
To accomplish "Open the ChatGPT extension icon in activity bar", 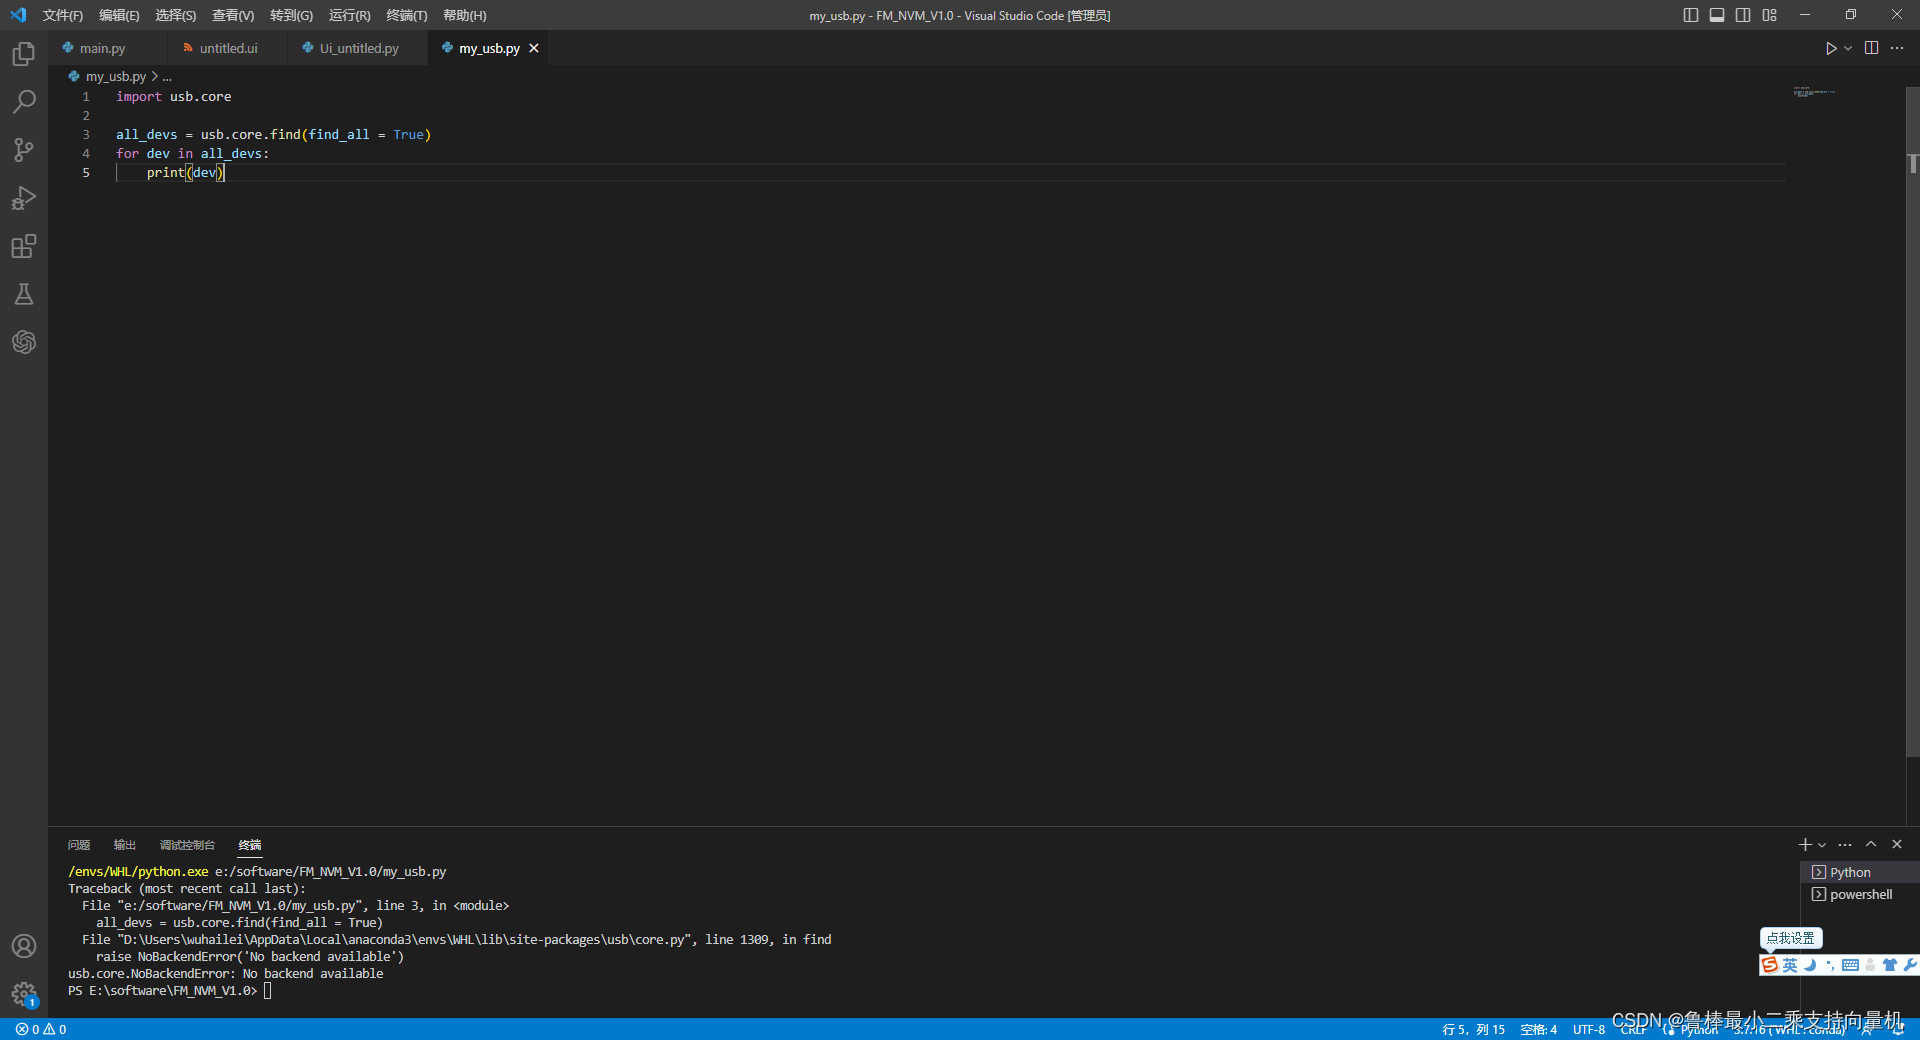I will pyautogui.click(x=24, y=342).
